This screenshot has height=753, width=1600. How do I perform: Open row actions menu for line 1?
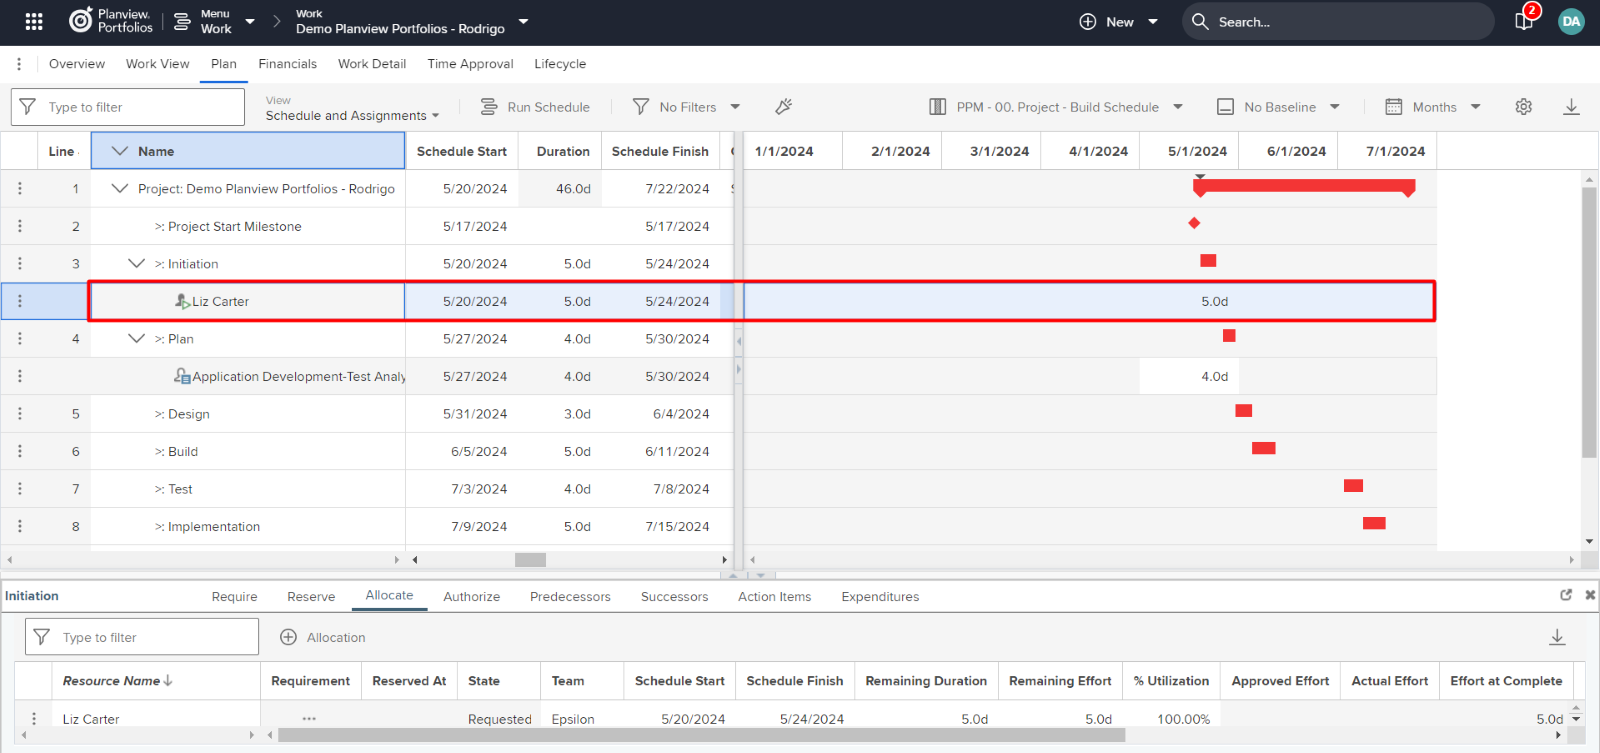(19, 189)
